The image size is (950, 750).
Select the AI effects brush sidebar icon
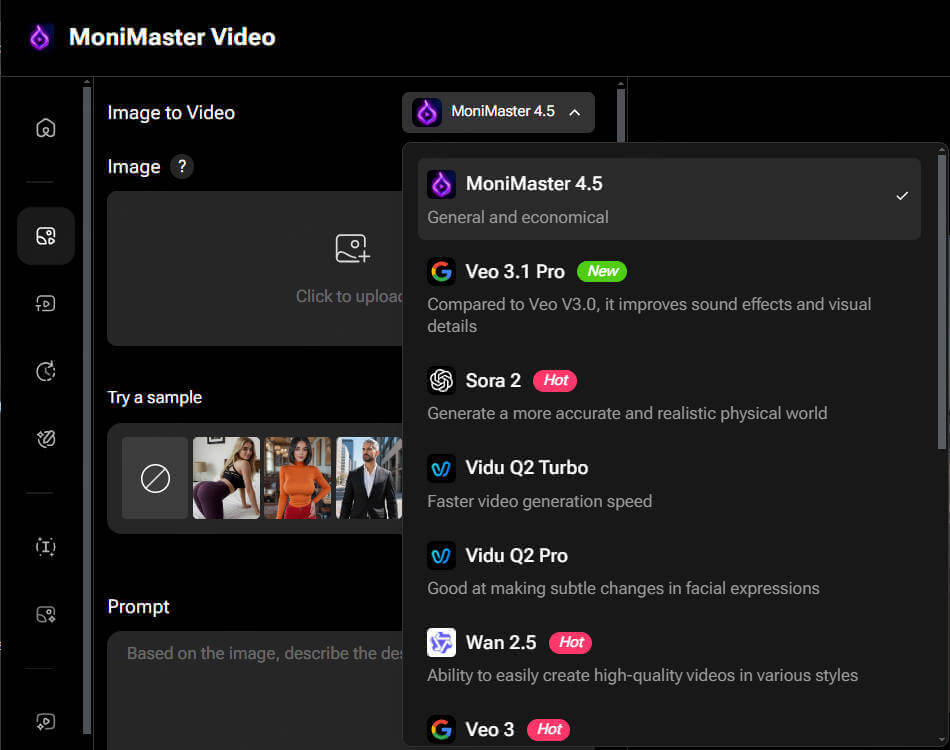pyautogui.click(x=45, y=438)
